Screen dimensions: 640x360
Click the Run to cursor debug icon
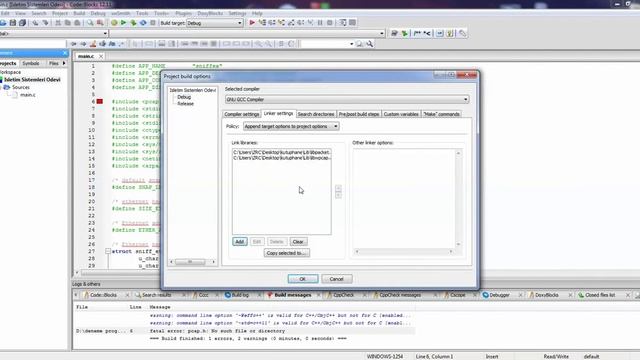click(262, 23)
